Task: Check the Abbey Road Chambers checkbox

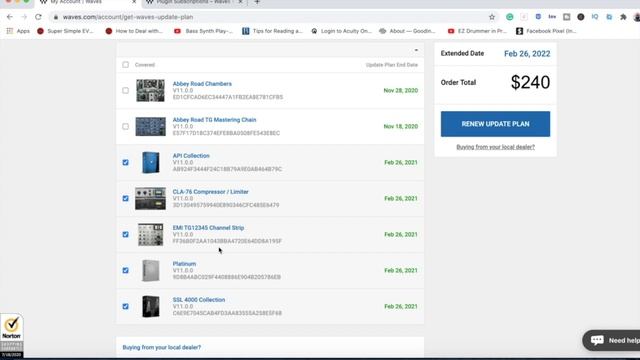Action: pyautogui.click(x=125, y=90)
